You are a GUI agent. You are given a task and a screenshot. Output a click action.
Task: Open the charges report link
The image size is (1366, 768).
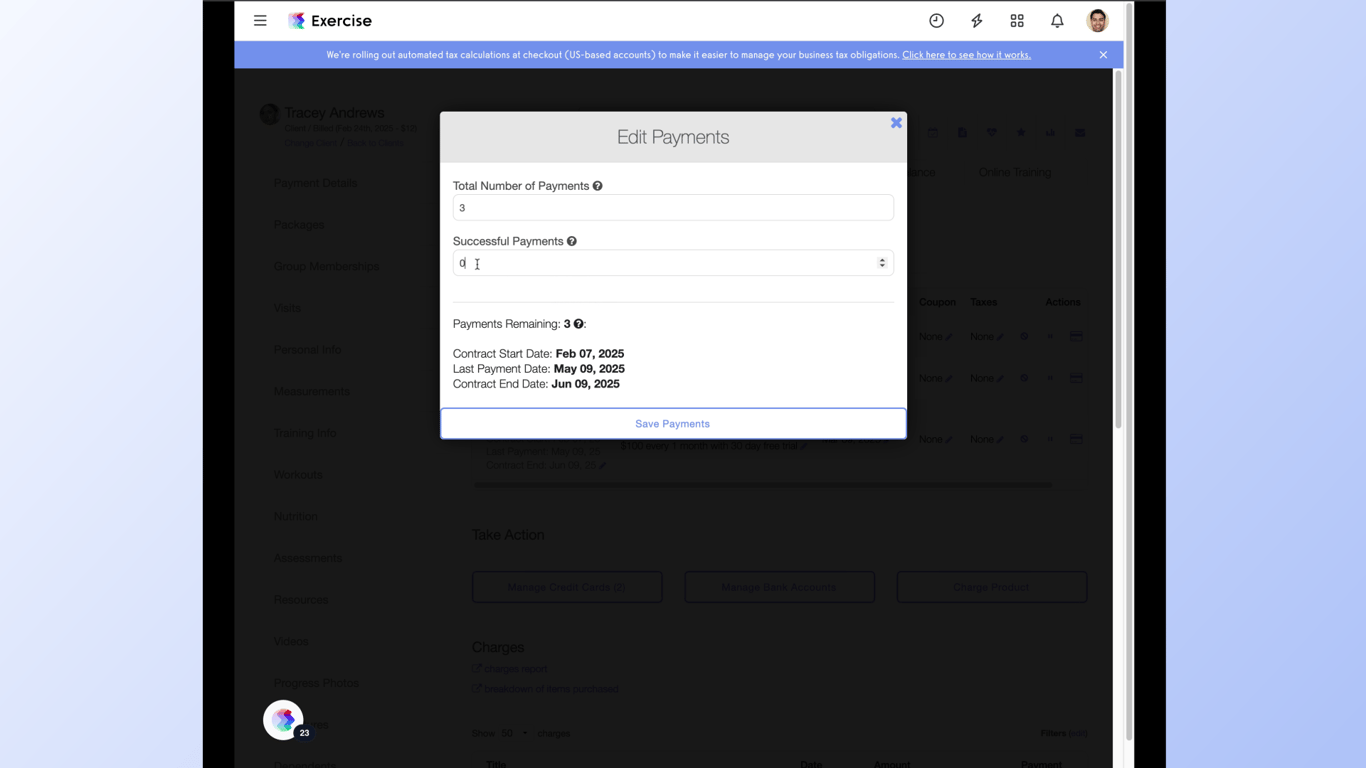510,669
